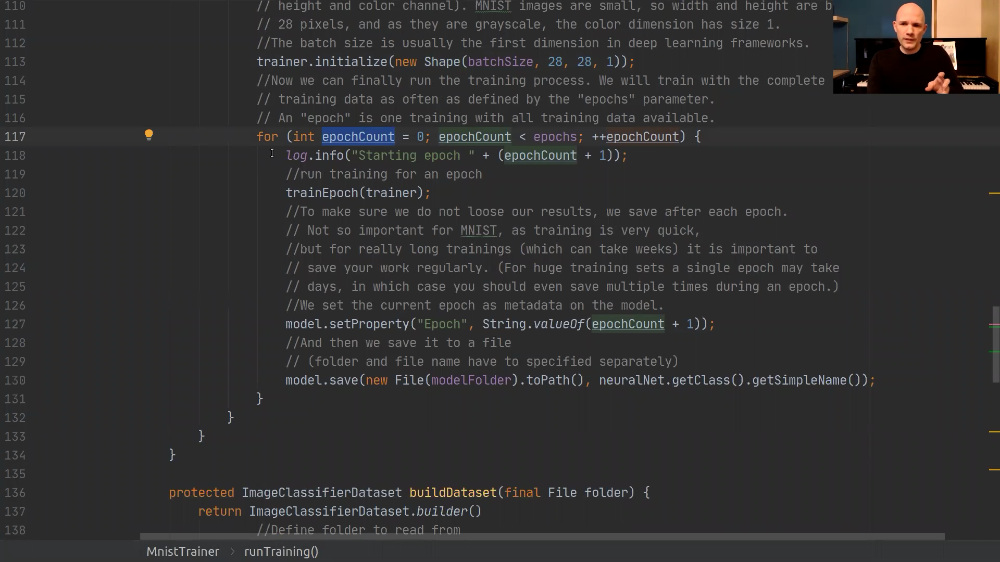Click the horizontal scrollbar of the editor
Viewport: 1000px width, 562px height.
click(542, 536)
